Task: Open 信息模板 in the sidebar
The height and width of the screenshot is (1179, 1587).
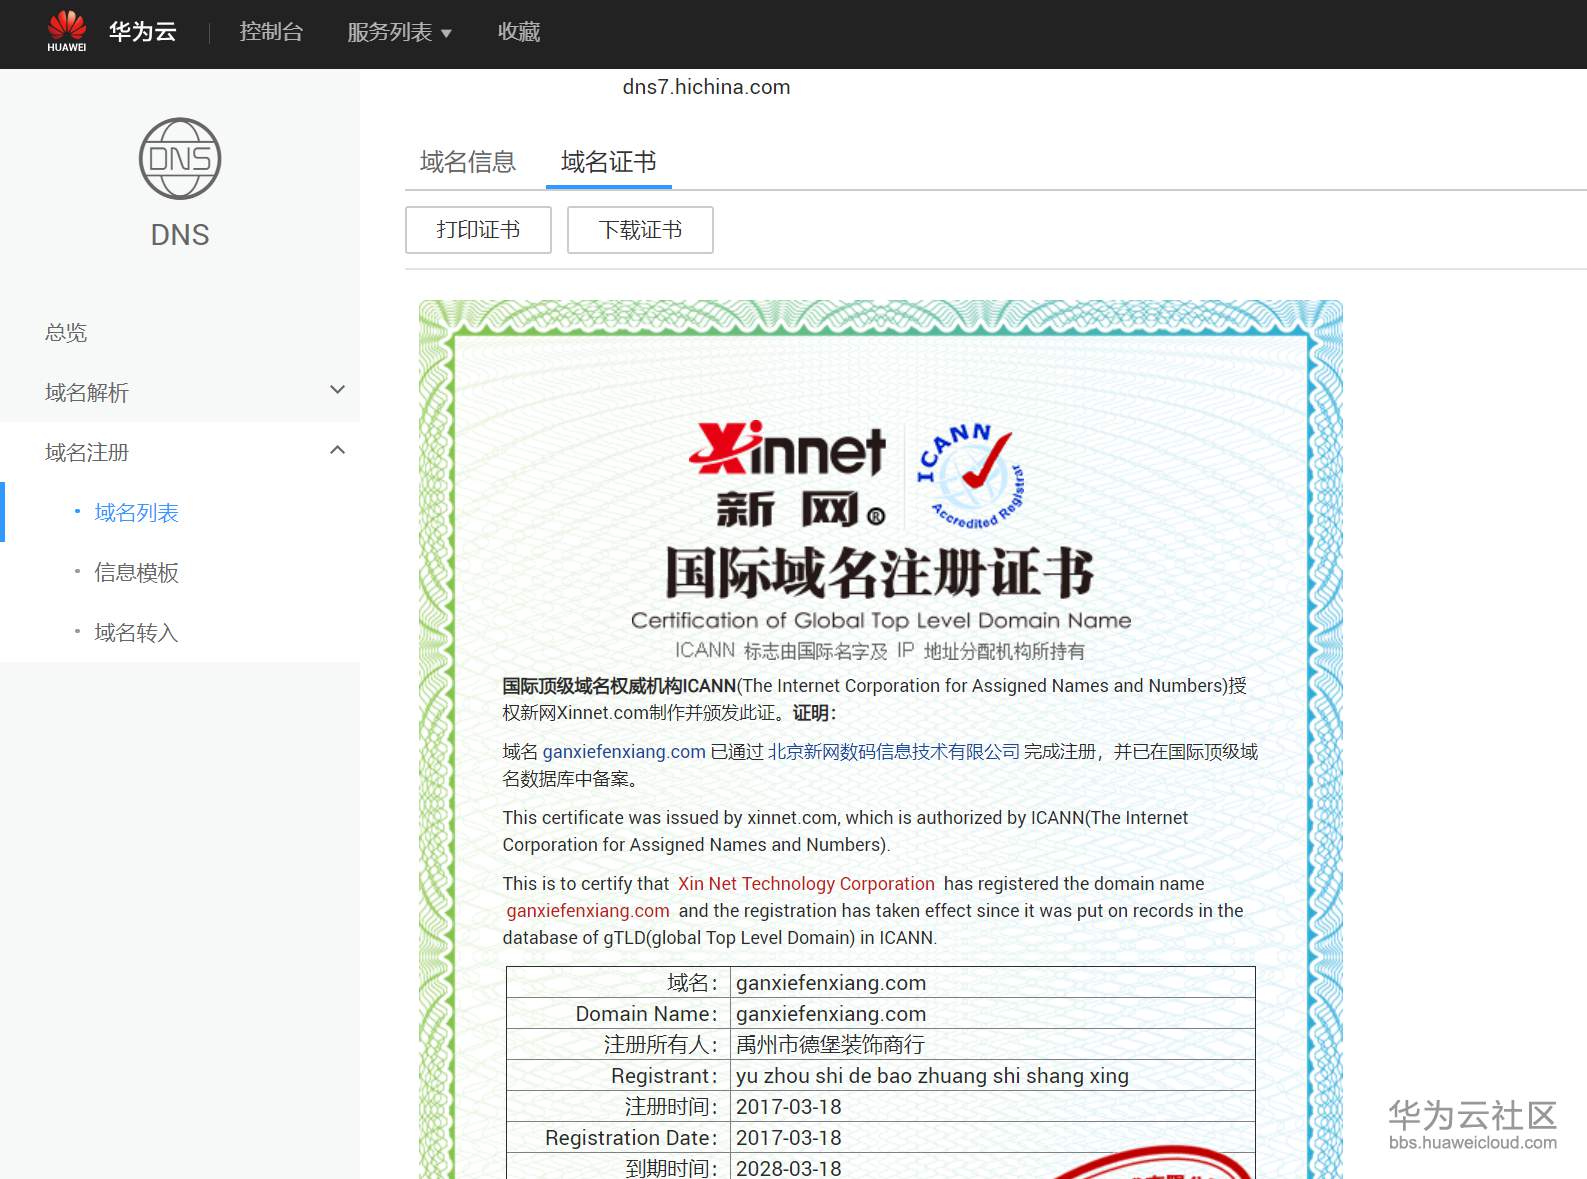Action: (136, 572)
